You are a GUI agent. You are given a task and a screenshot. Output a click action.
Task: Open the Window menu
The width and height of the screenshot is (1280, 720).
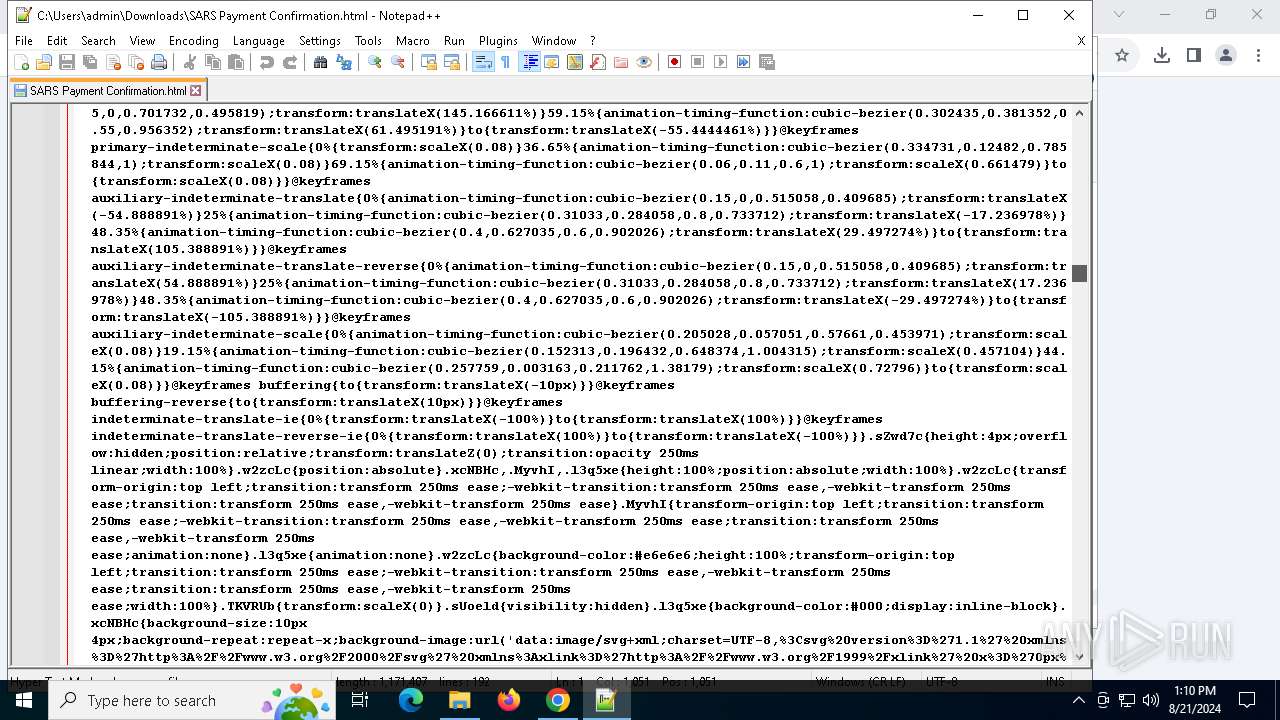(554, 41)
